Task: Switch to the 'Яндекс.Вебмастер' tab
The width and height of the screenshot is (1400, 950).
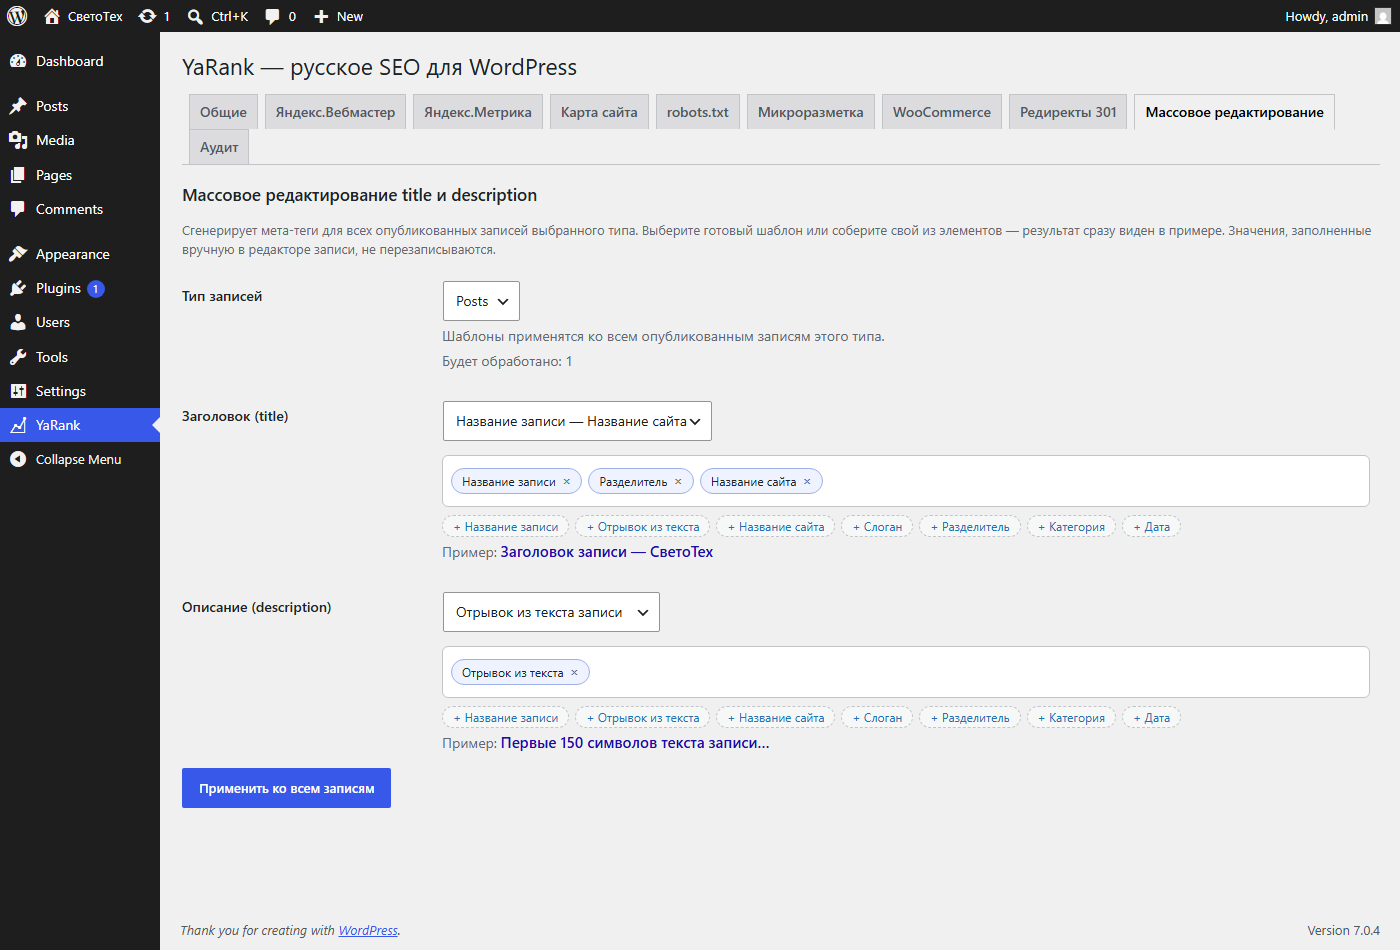Action: coord(335,112)
